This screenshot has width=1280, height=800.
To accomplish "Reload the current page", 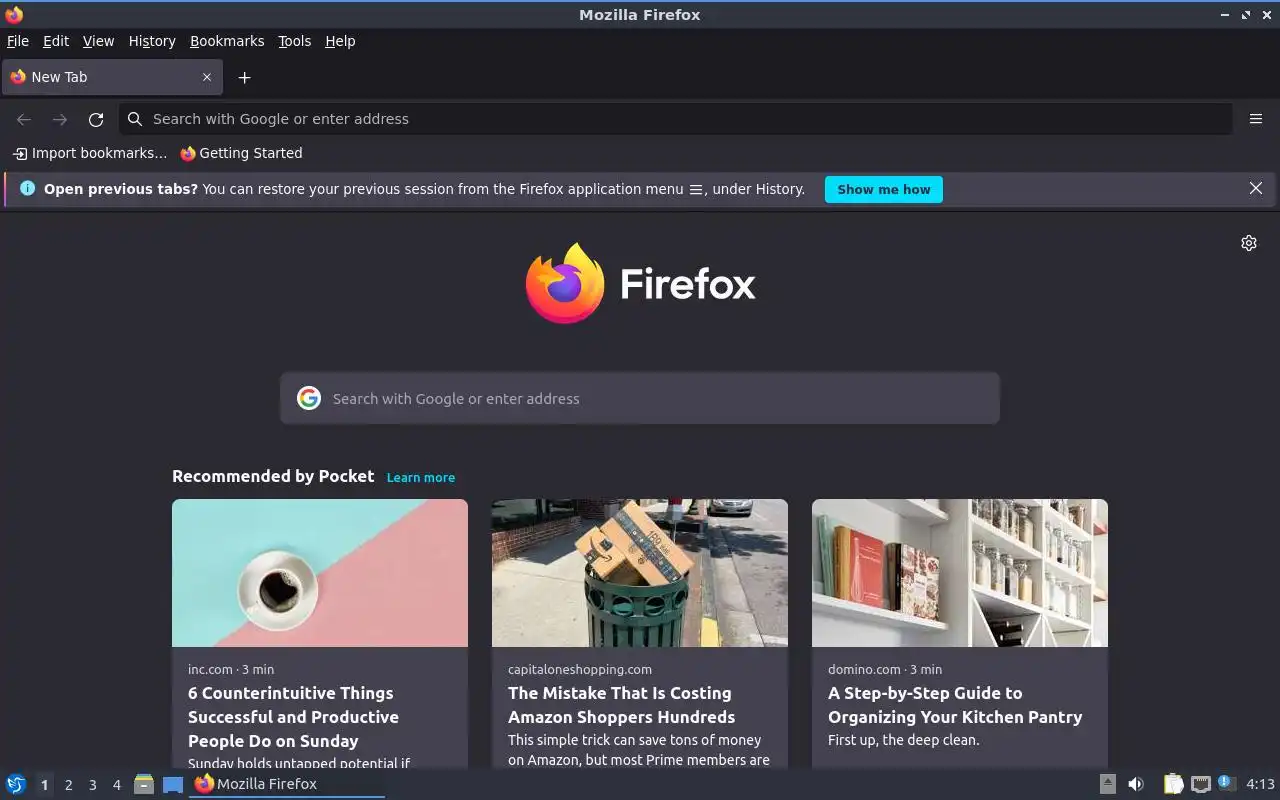I will [x=96, y=119].
